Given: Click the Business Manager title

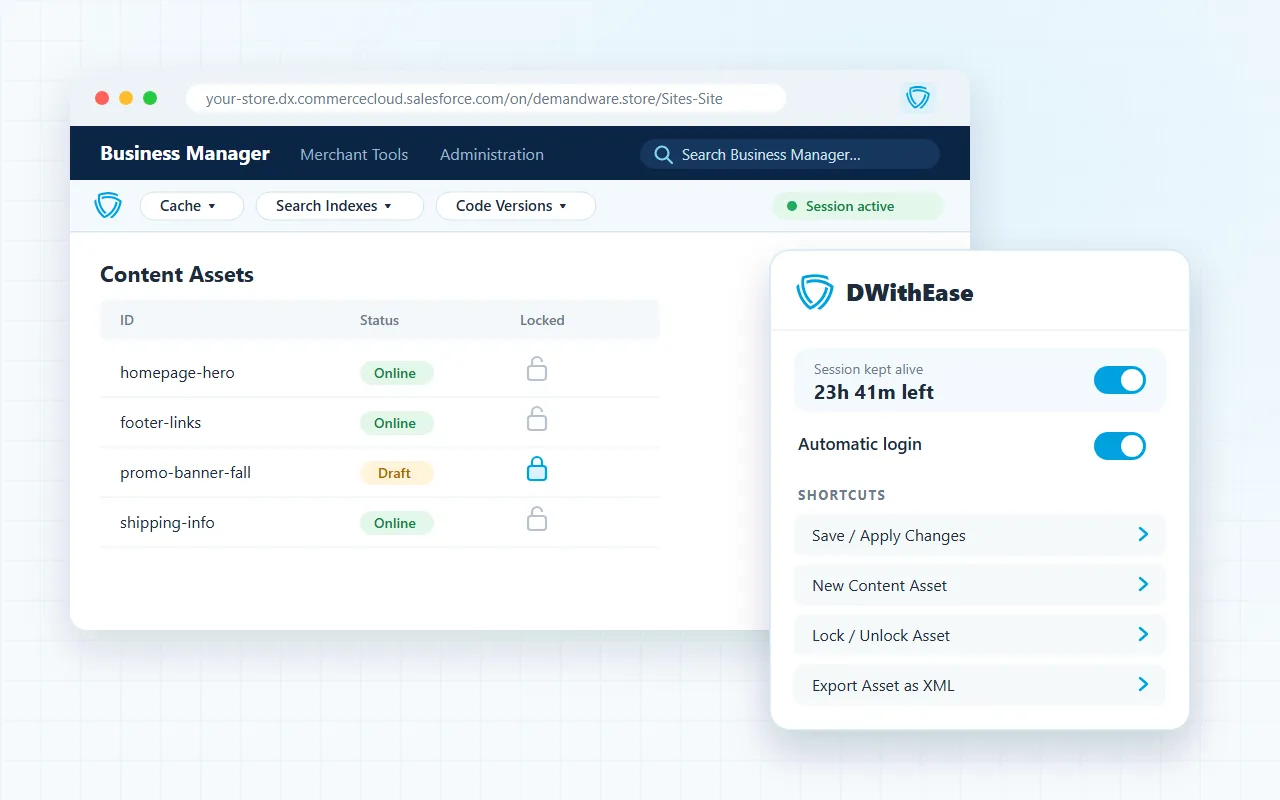Looking at the screenshot, I should [185, 153].
